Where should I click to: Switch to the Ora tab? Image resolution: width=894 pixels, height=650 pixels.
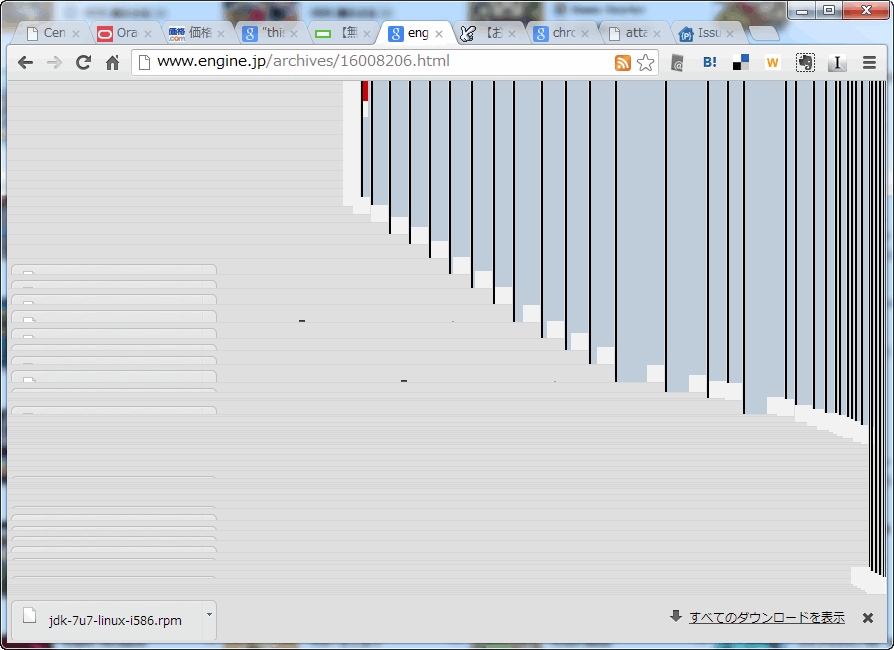127,33
